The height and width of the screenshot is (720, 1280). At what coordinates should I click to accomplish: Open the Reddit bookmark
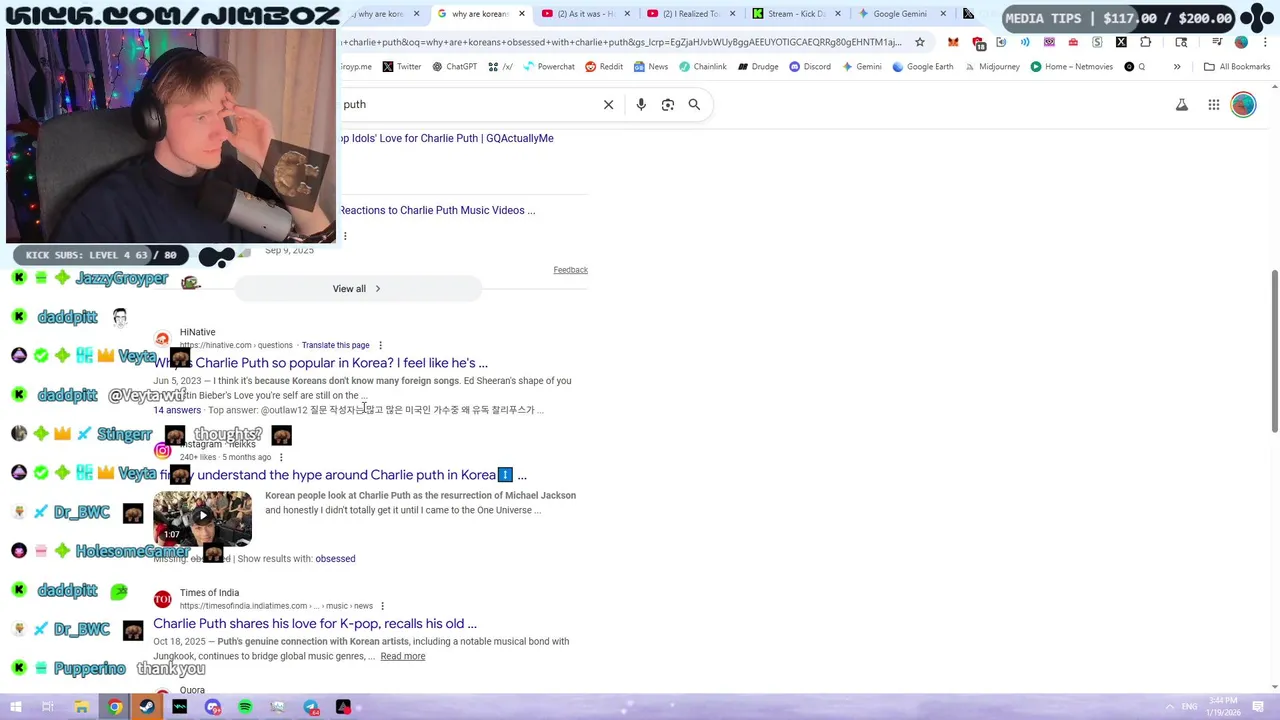coord(604,67)
